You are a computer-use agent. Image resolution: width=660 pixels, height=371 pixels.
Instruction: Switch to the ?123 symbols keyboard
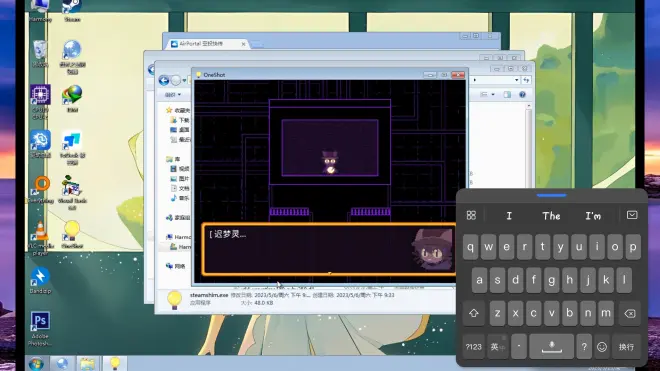coord(474,347)
